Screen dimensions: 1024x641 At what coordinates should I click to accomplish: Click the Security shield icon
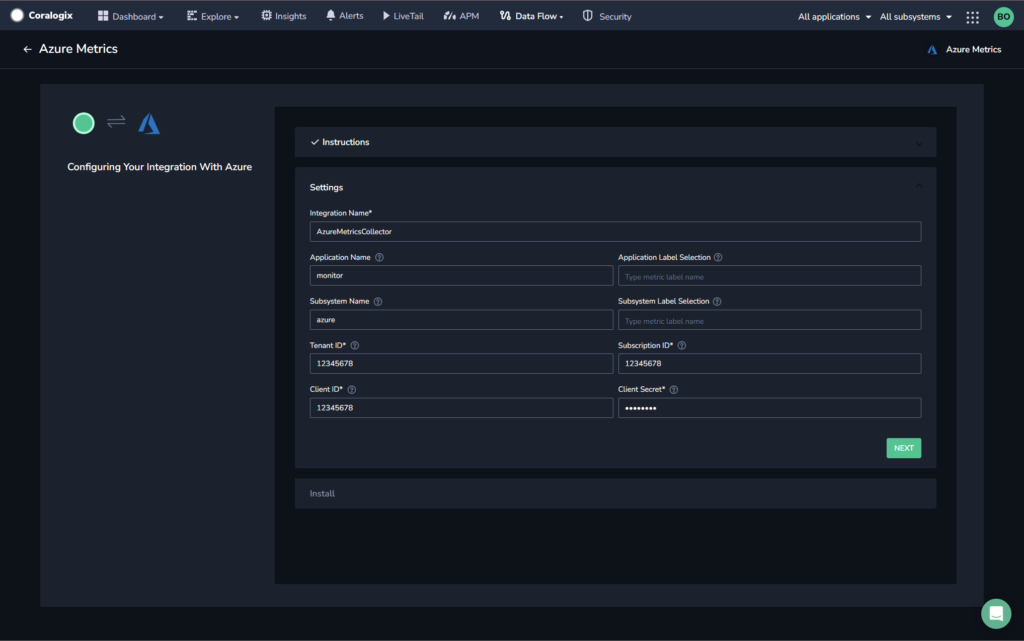pyautogui.click(x=588, y=16)
